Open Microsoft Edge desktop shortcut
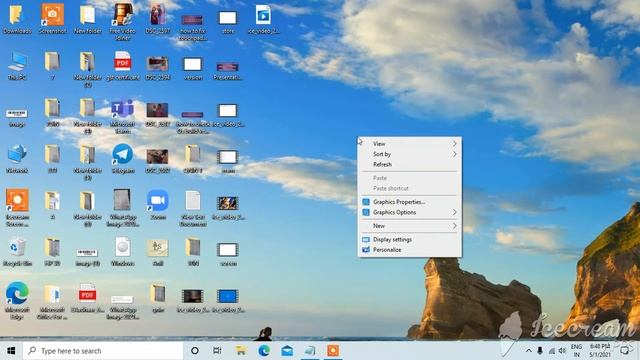This screenshot has height=360, width=640. click(17, 300)
